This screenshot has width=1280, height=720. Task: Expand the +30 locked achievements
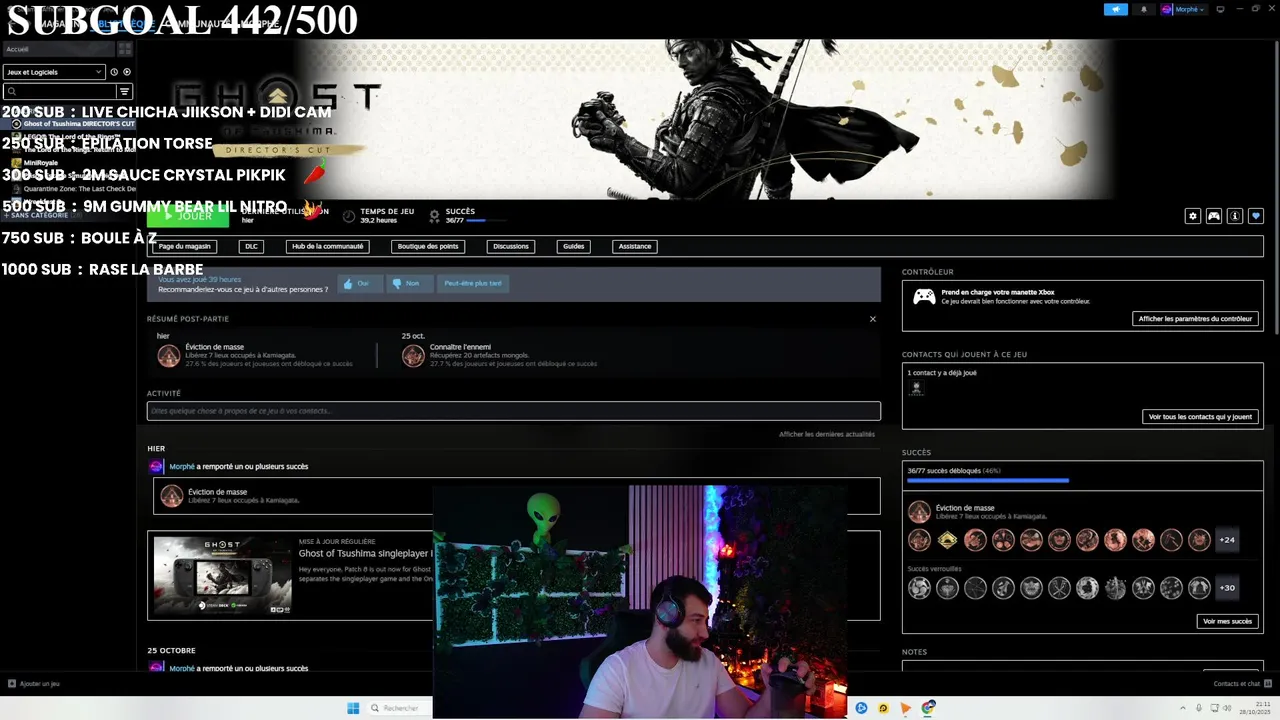point(1227,588)
